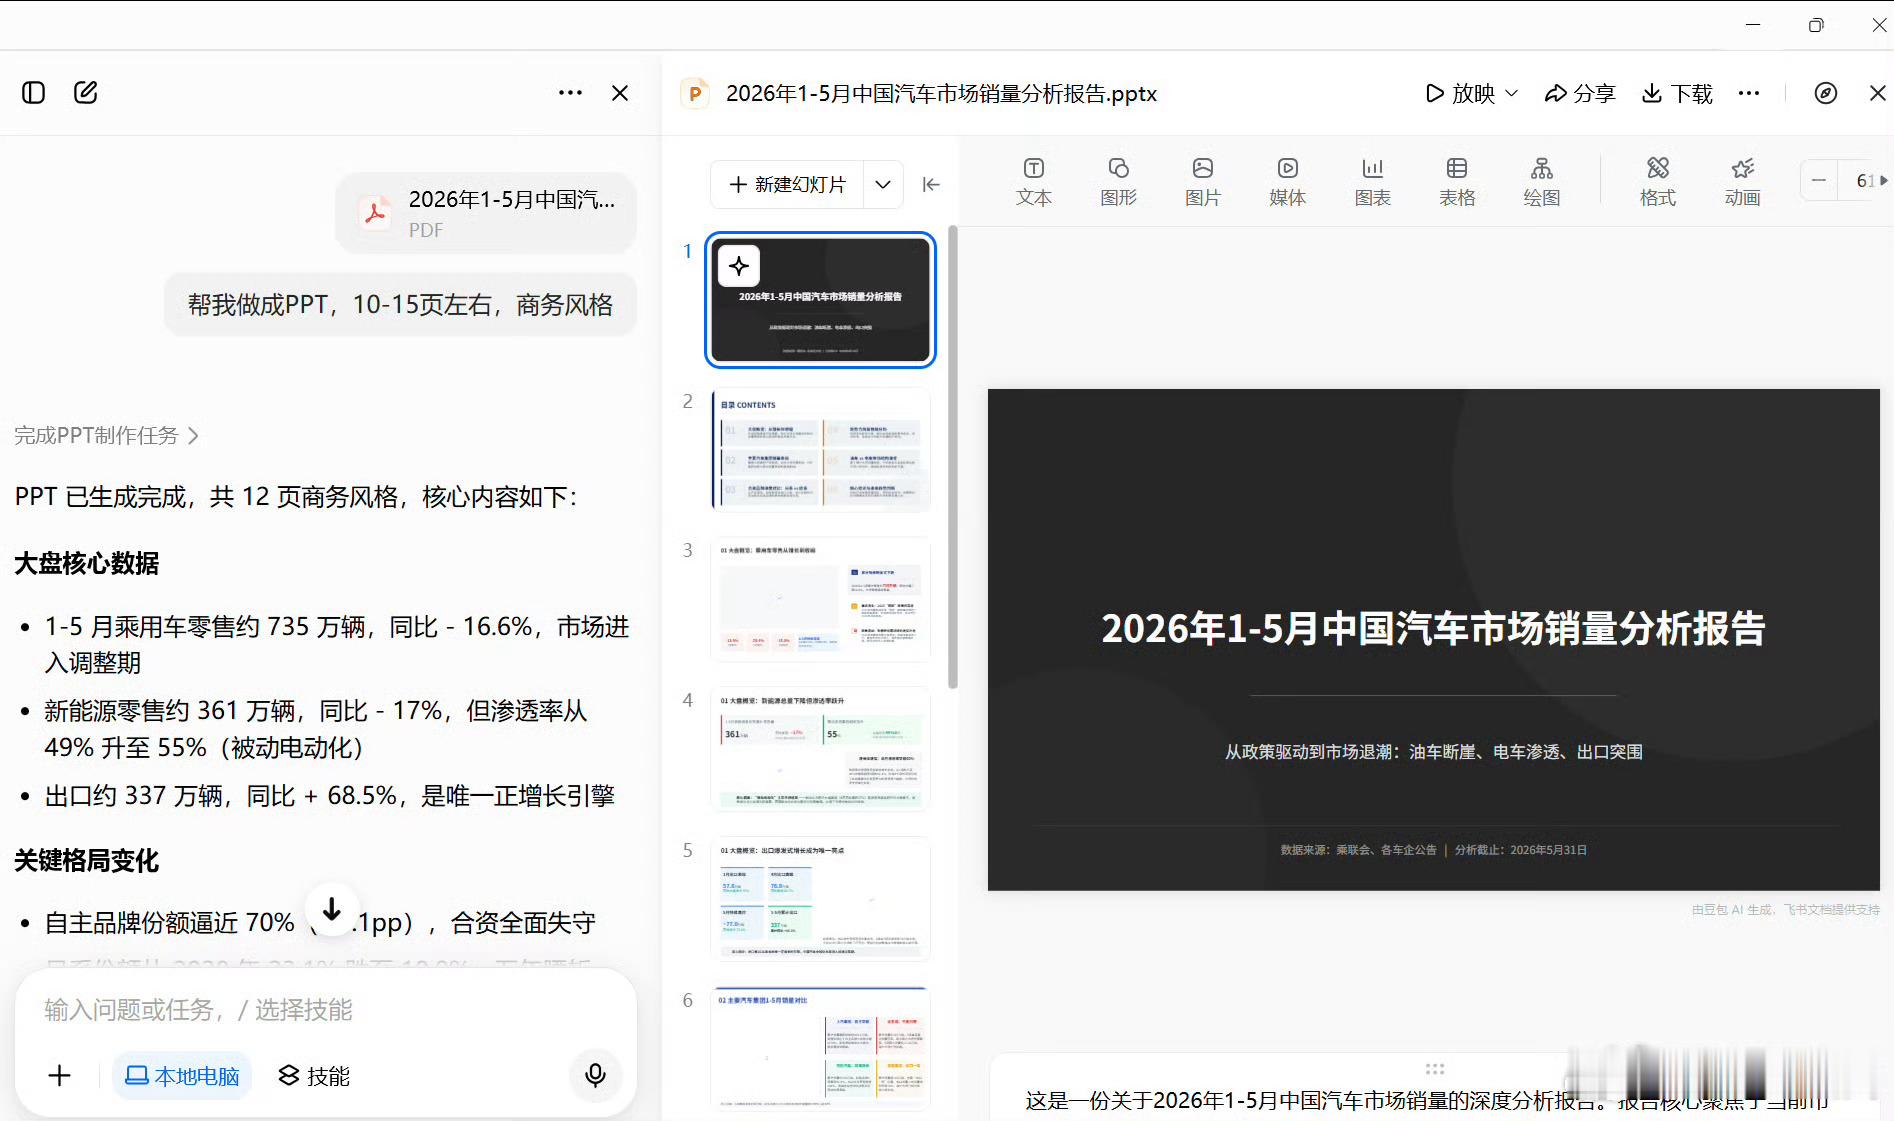Expand the new slide layout dropdown
Viewport: 1894px width, 1121px height.
(x=883, y=185)
